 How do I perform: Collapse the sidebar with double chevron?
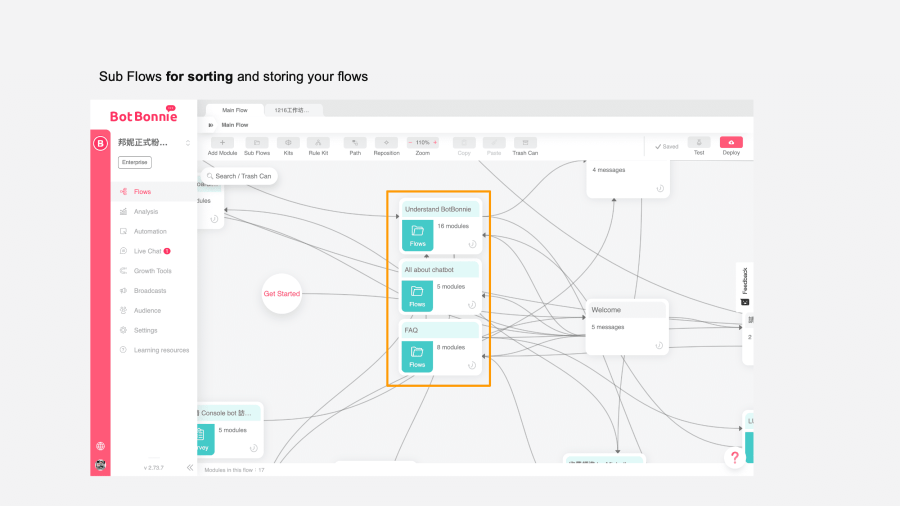tap(190, 468)
